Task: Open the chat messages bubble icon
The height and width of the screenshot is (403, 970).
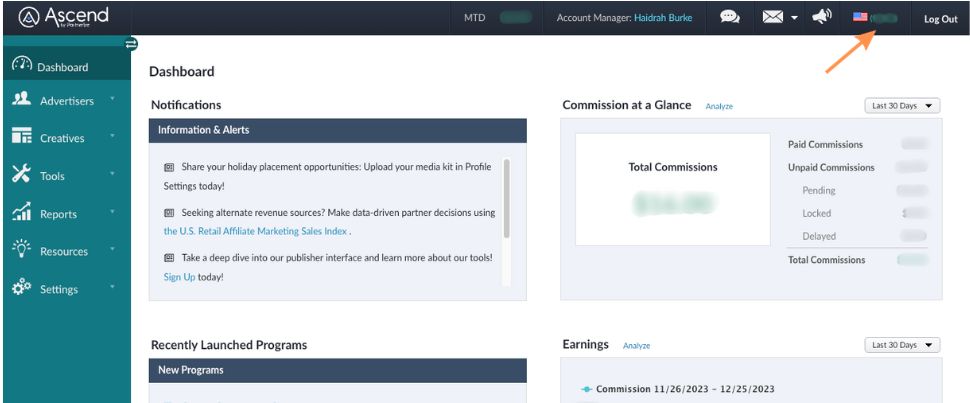Action: (x=730, y=18)
